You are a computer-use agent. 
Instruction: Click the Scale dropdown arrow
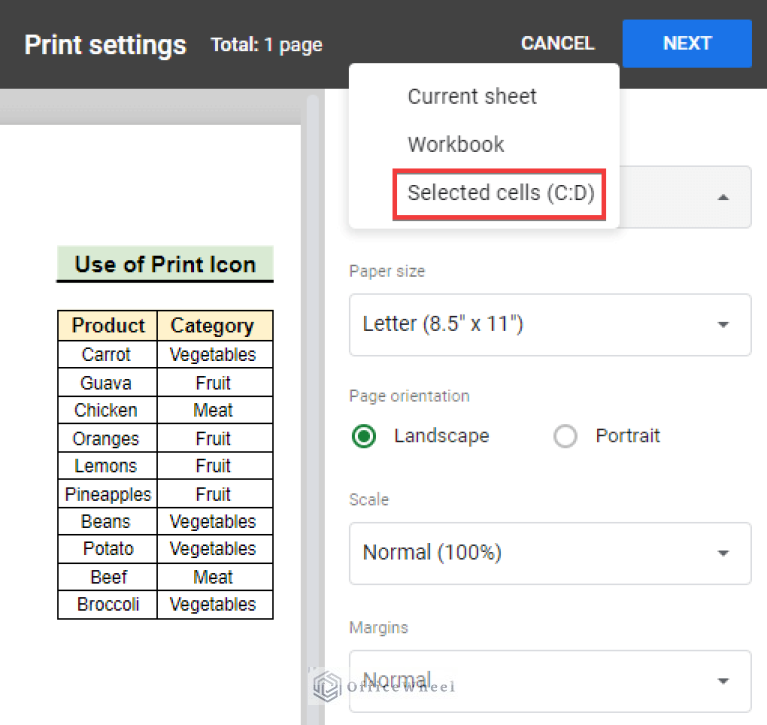pyautogui.click(x=723, y=553)
